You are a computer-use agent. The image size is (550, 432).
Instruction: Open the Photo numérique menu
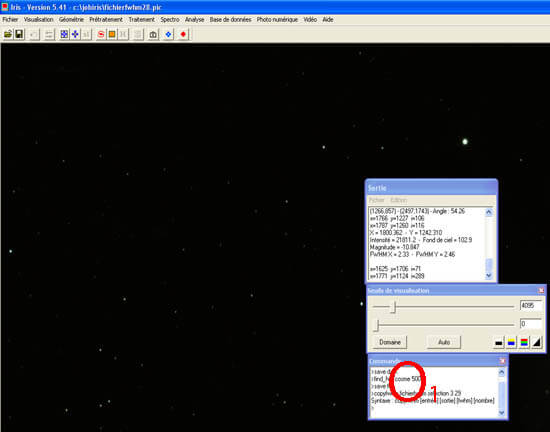[277, 20]
